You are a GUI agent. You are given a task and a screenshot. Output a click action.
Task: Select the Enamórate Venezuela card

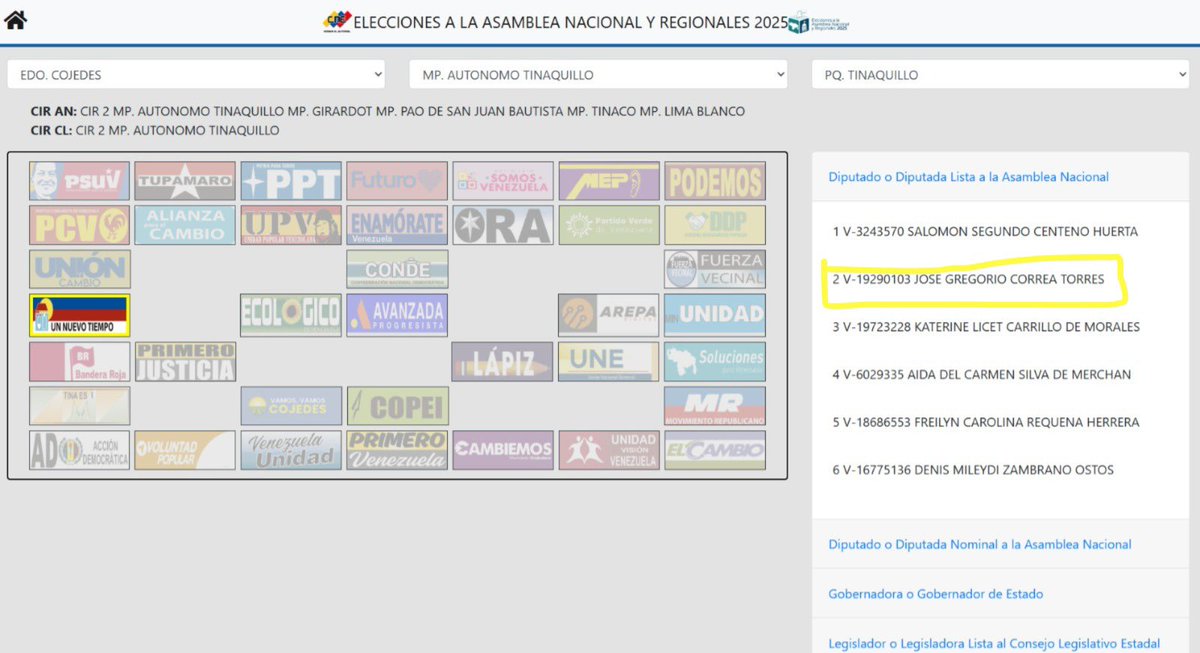[397, 225]
